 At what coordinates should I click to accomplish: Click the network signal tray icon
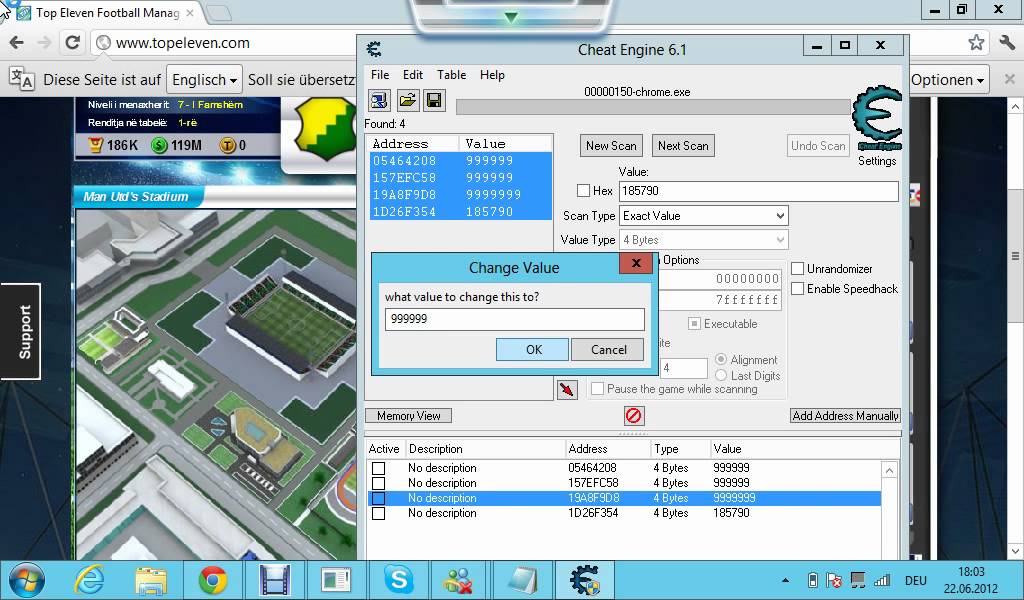(882, 580)
